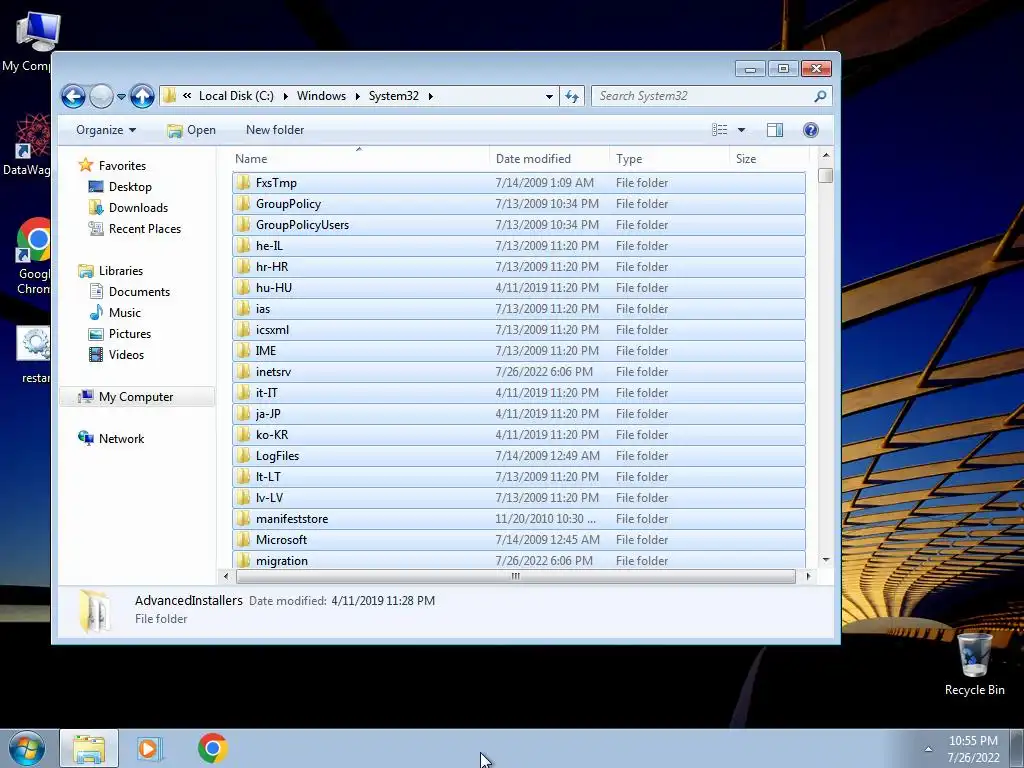Create a New folder
The width and height of the screenshot is (1024, 768).
click(x=275, y=130)
